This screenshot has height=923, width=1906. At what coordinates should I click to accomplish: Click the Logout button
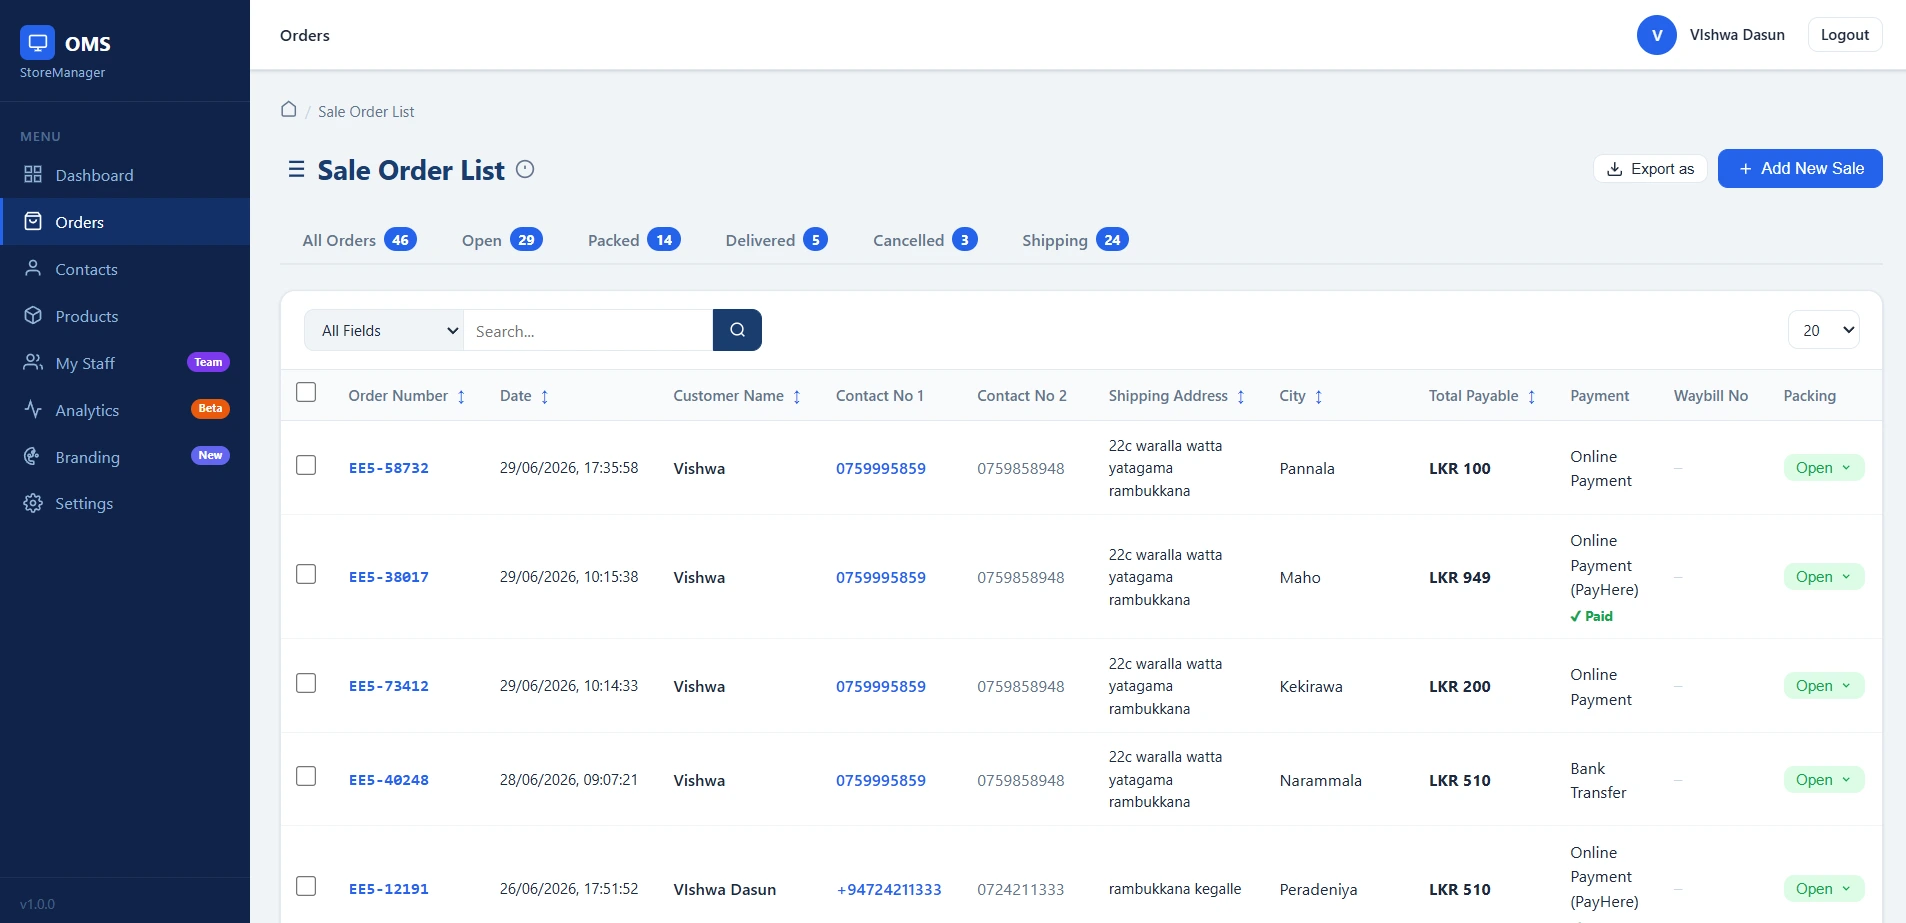1845,35
